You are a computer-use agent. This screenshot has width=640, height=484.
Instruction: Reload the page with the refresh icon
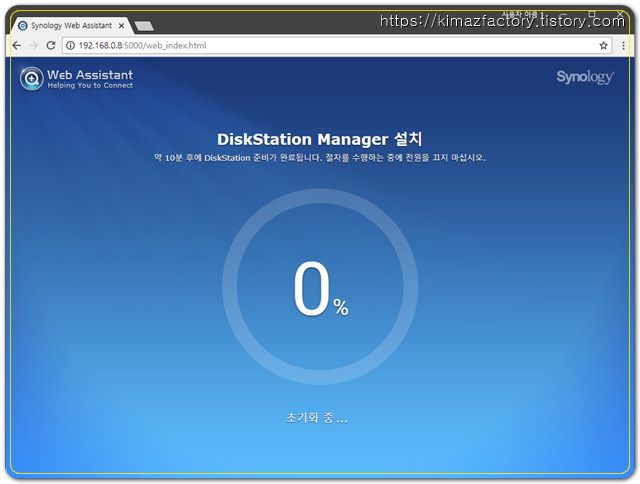[51, 45]
